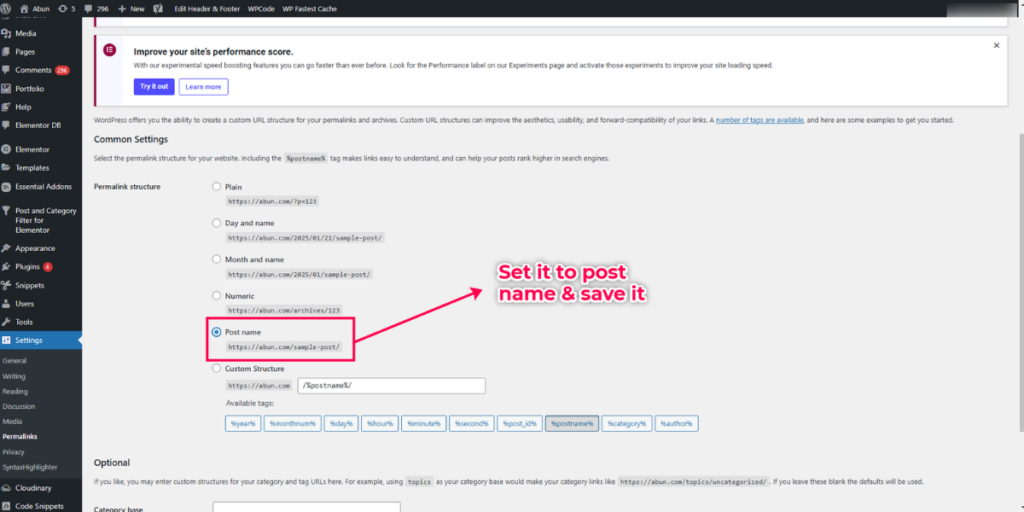Click the Elementor sidebar icon
This screenshot has height=512, width=1024.
[x=6, y=149]
